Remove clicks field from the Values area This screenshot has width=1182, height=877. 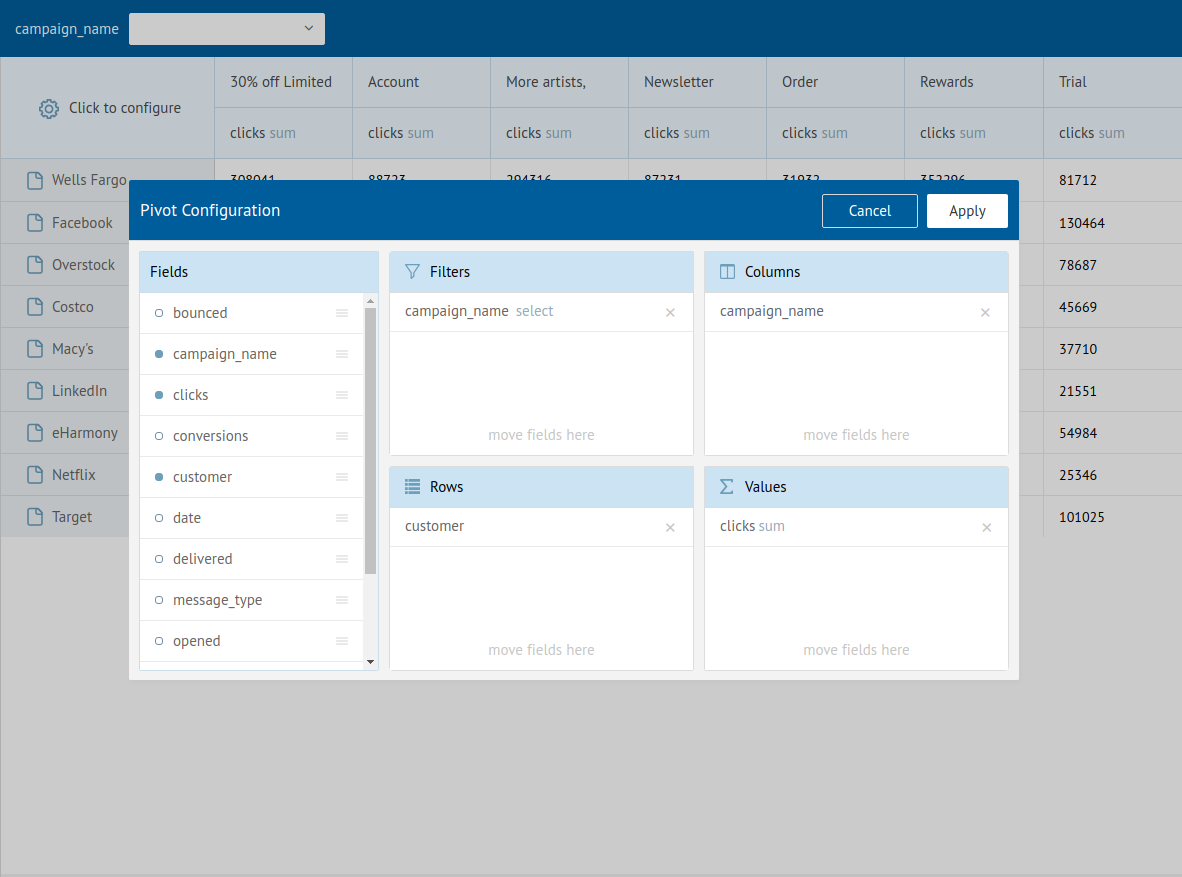[986, 528]
